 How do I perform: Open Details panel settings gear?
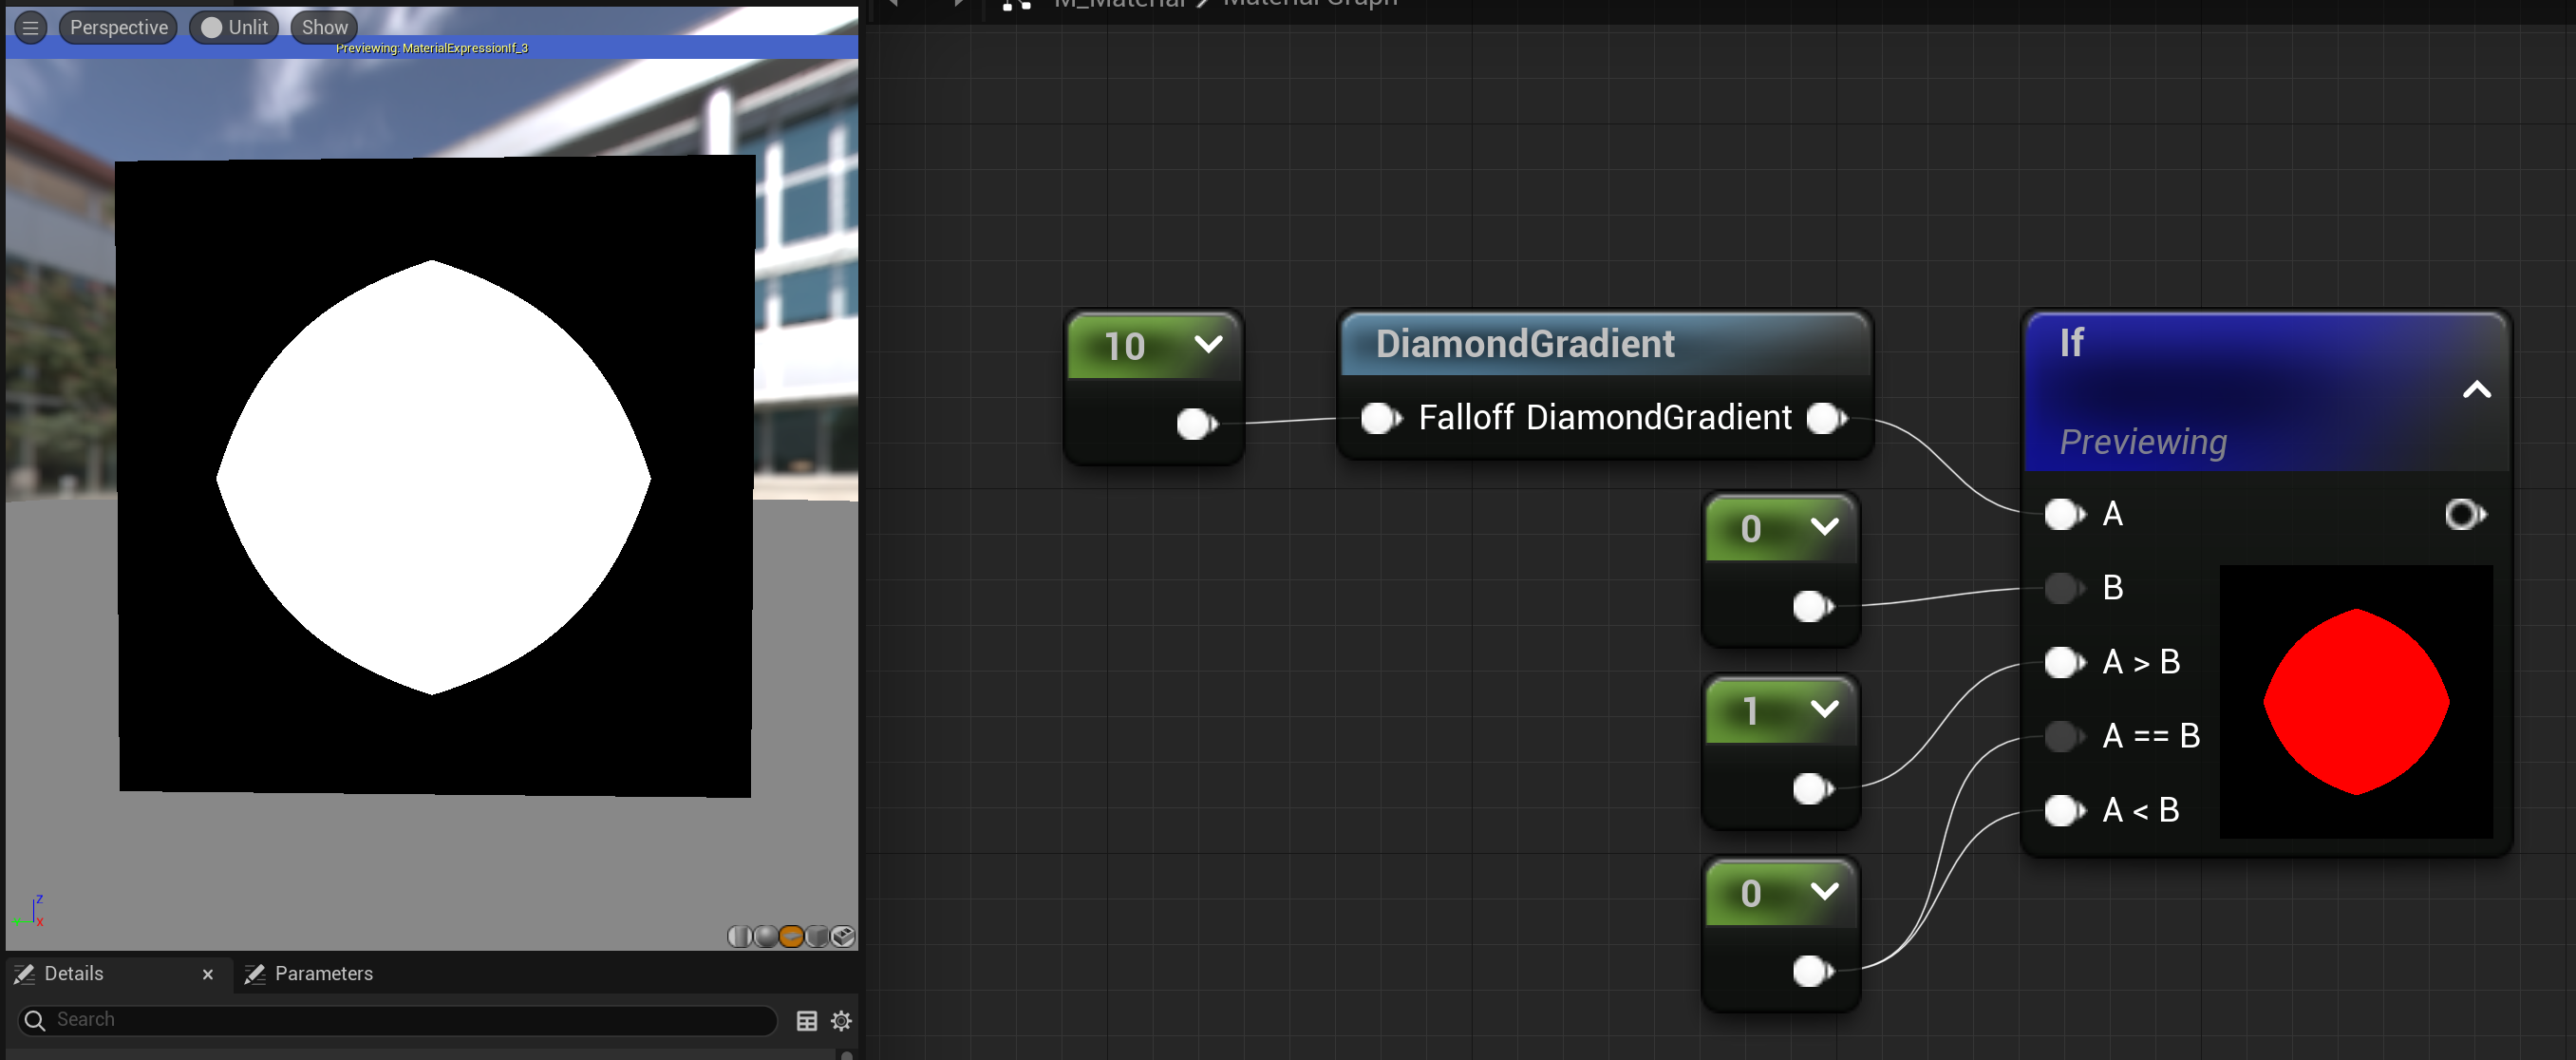coord(841,1020)
